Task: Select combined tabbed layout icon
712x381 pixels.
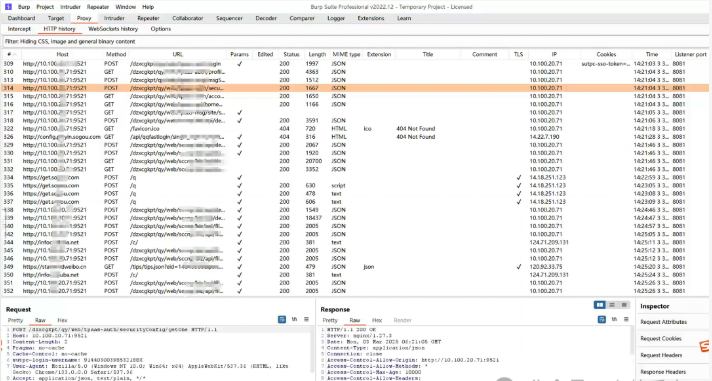Action: click(624, 305)
